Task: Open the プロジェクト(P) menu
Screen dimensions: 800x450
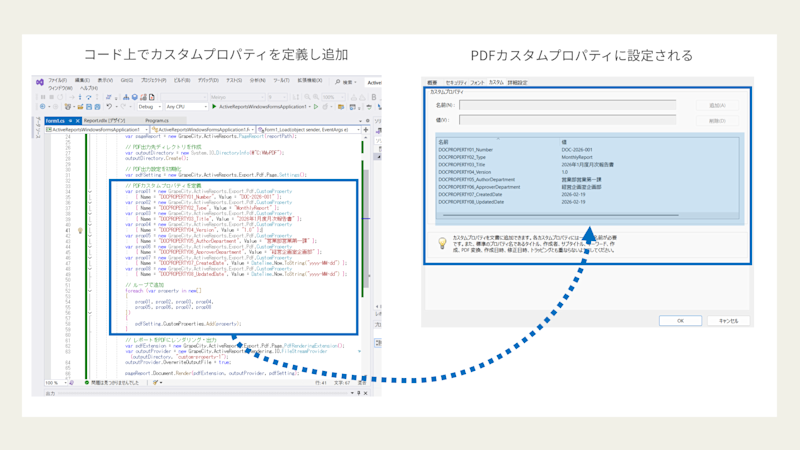Action: pos(154,81)
